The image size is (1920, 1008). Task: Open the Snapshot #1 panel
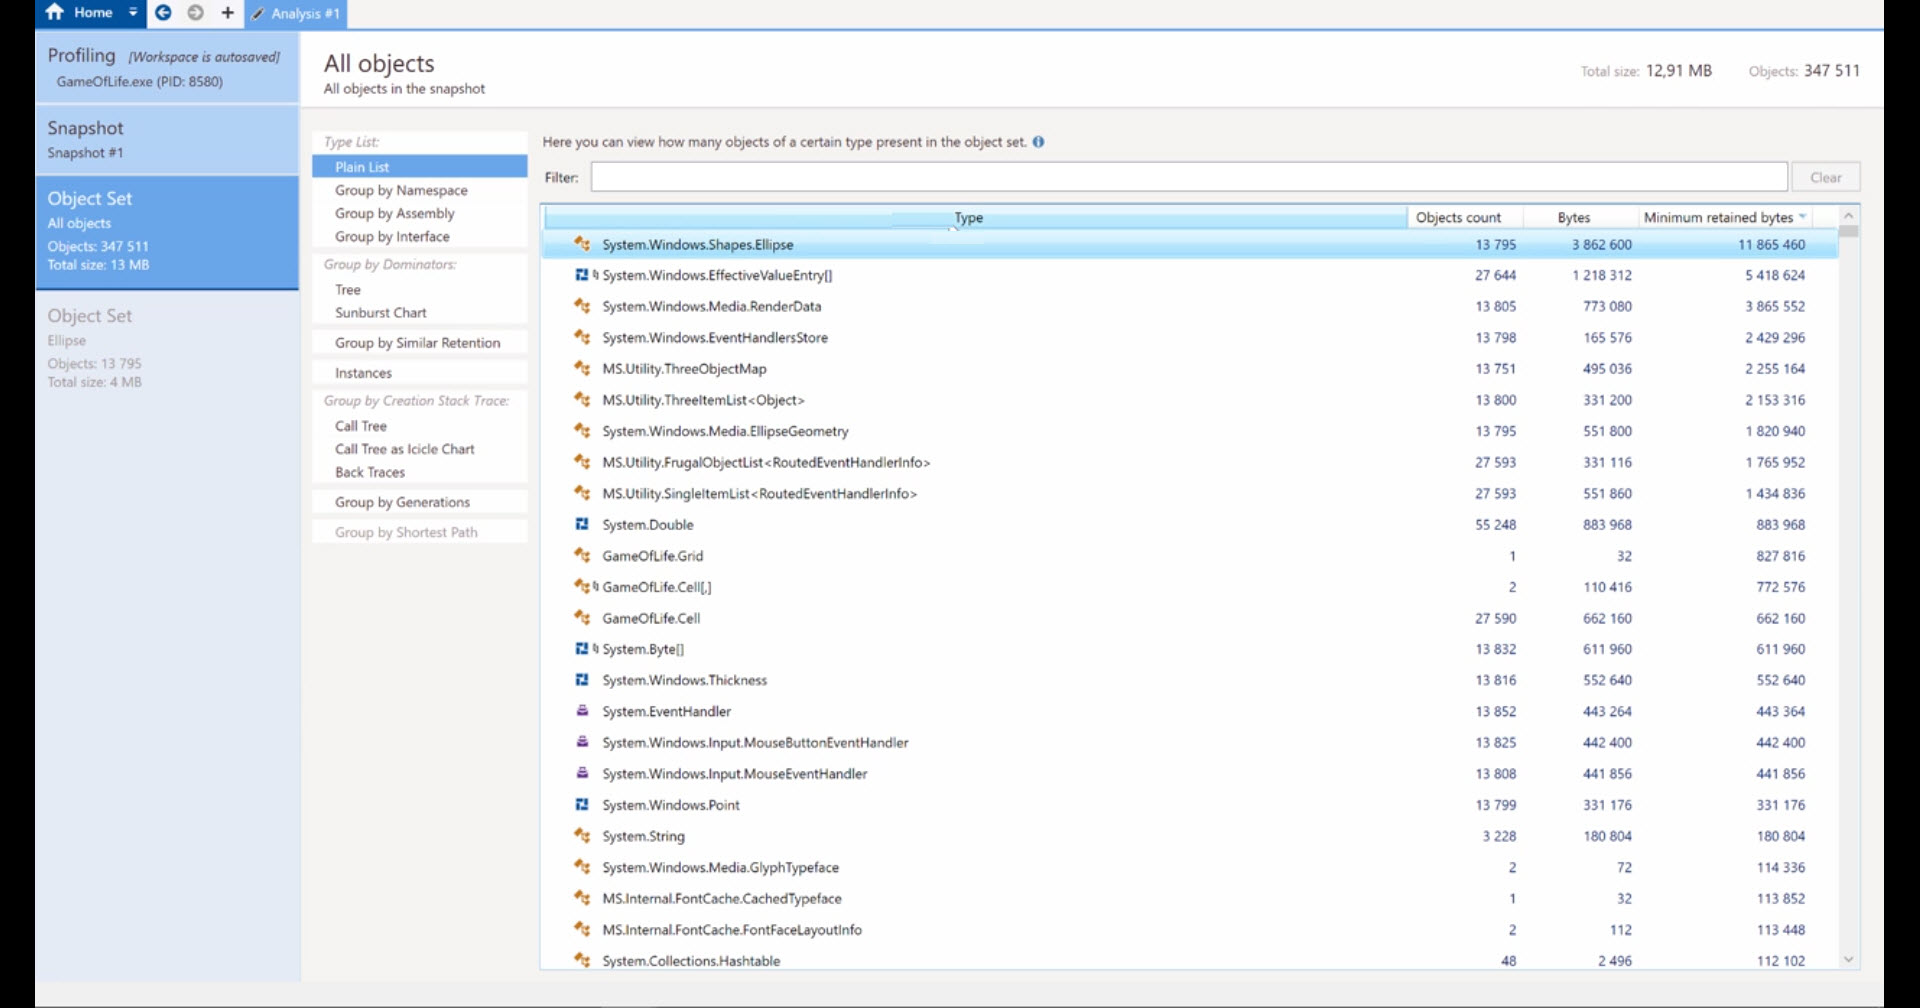tap(167, 139)
